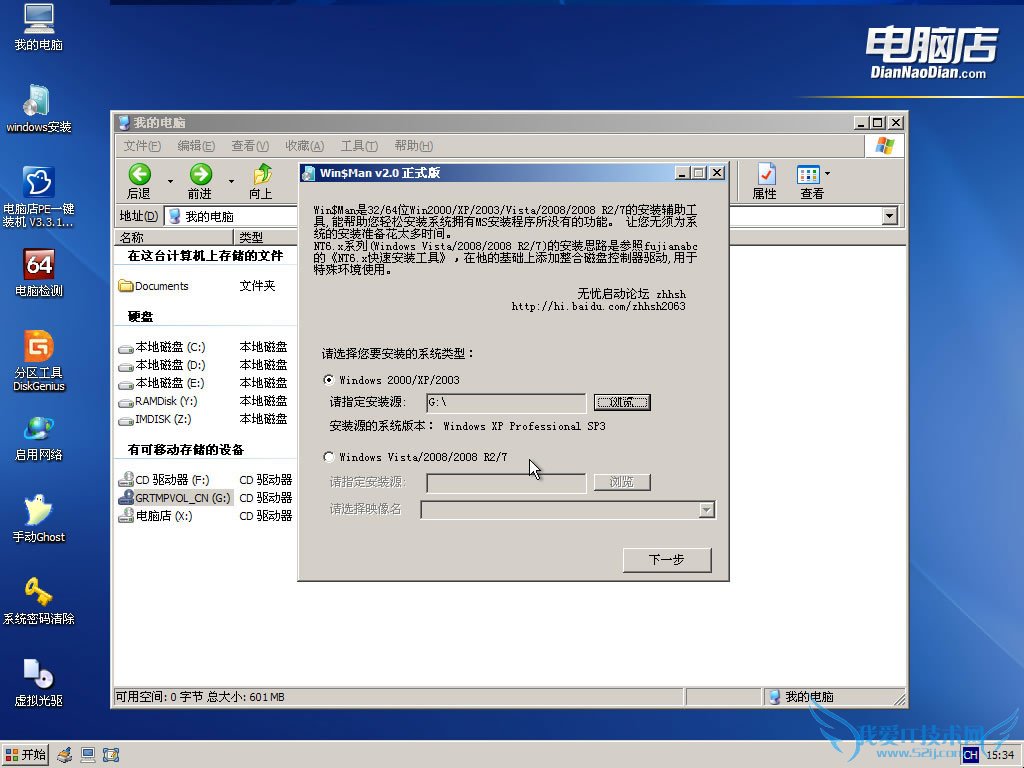Open the 前进 history dropdown arrow
The height and width of the screenshot is (768, 1024).
(x=231, y=181)
